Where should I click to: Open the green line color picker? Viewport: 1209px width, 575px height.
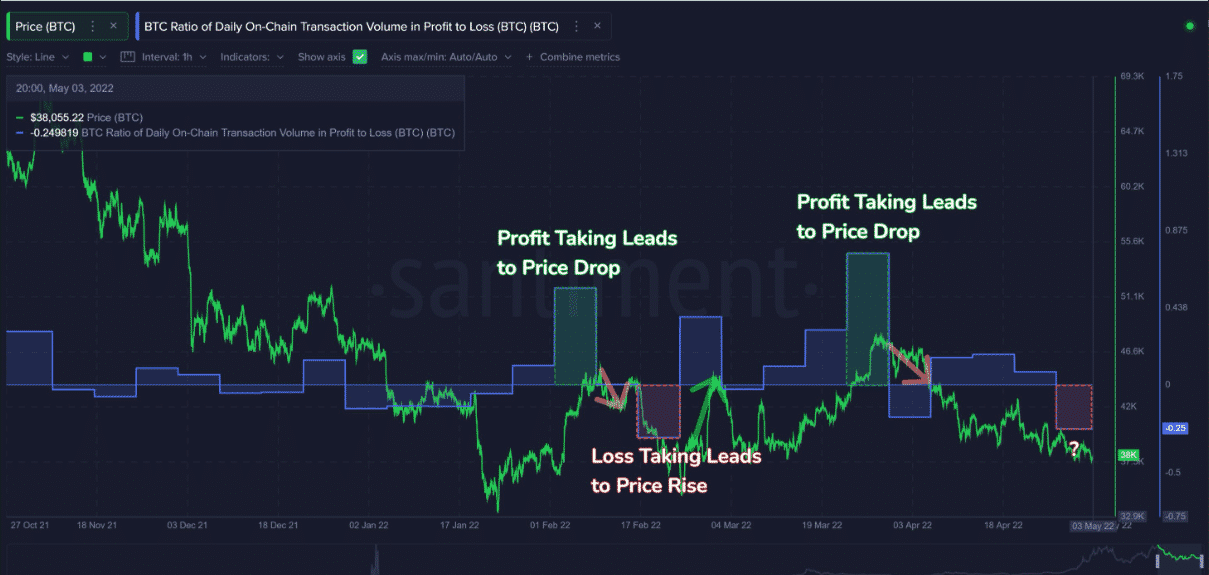pyautogui.click(x=92, y=57)
